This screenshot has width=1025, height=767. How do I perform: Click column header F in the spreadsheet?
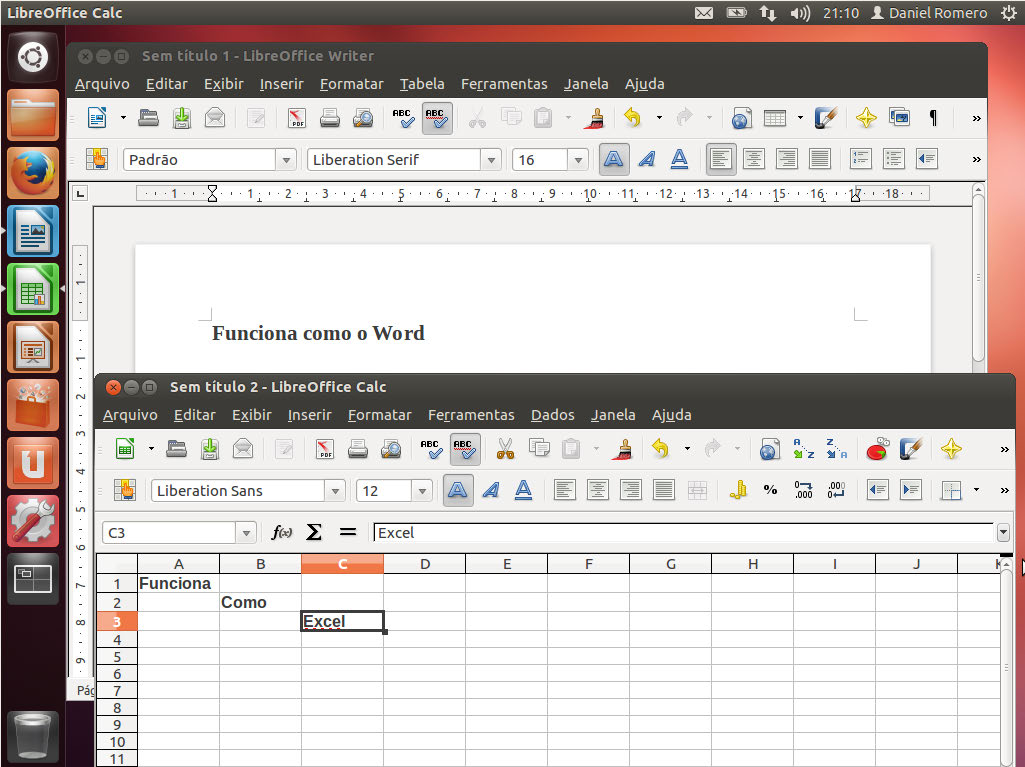click(588, 565)
